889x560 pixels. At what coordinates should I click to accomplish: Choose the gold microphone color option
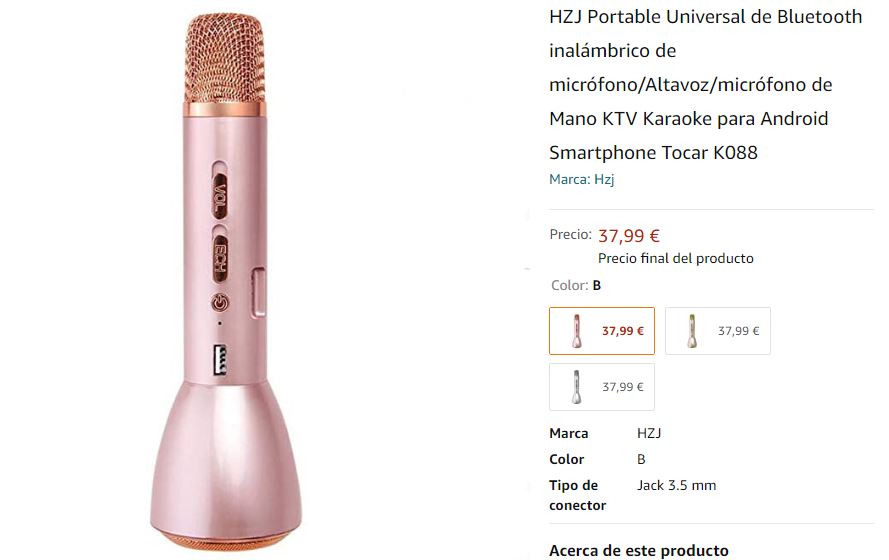717,331
